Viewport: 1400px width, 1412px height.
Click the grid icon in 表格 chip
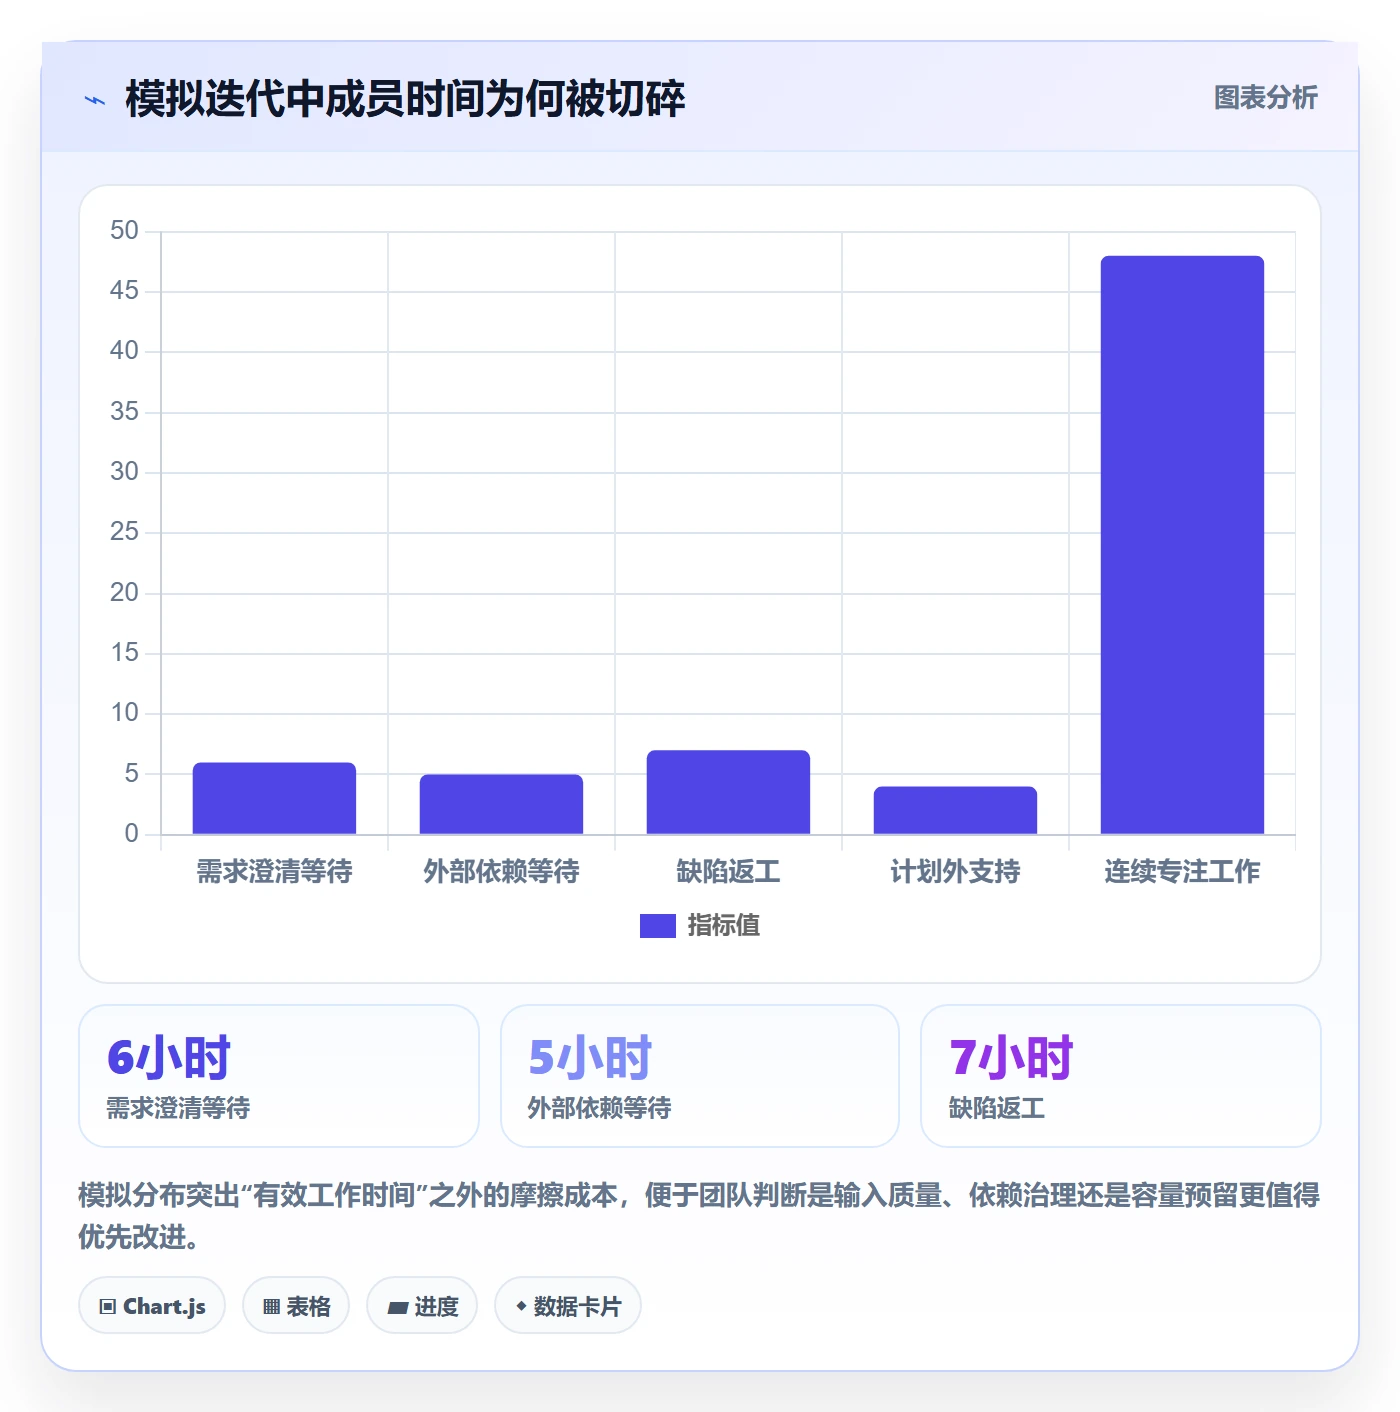(271, 1307)
